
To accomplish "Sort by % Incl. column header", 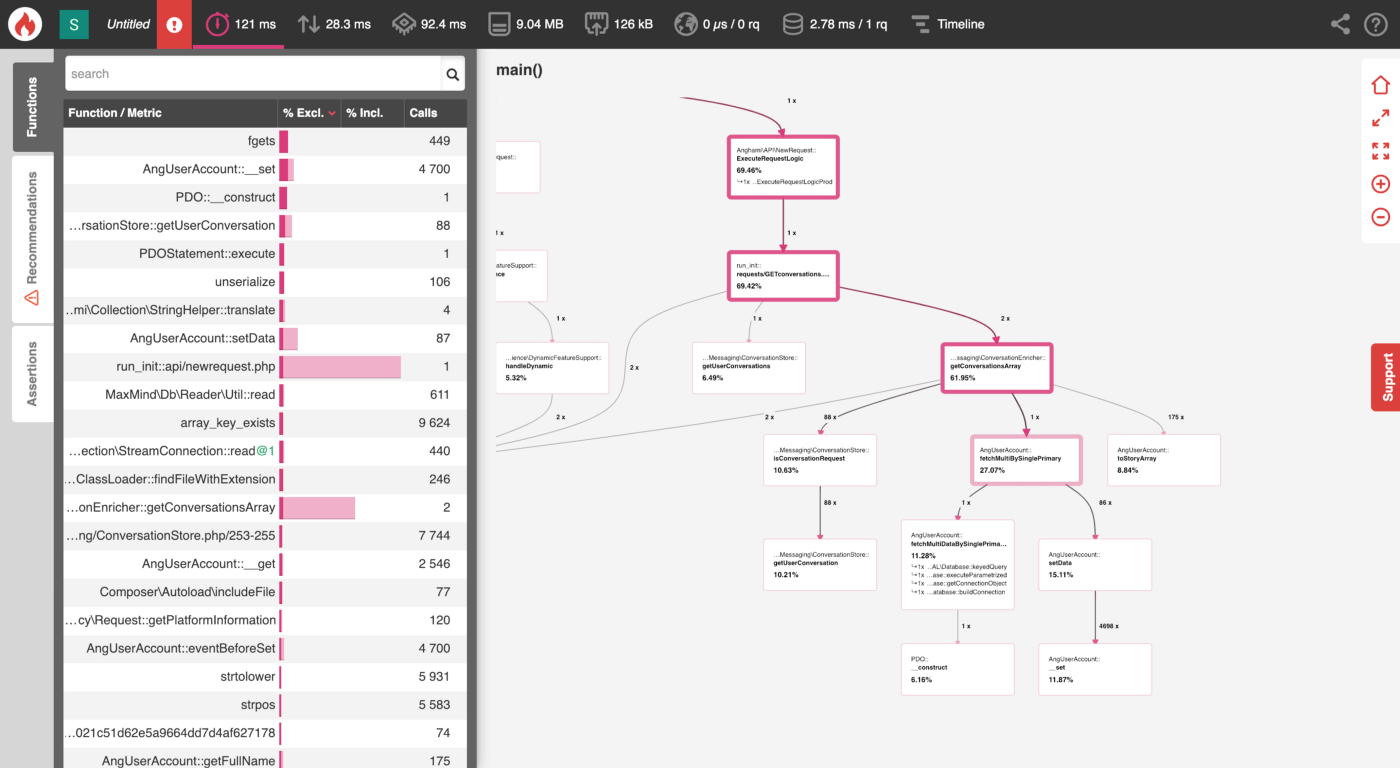I will [x=365, y=113].
